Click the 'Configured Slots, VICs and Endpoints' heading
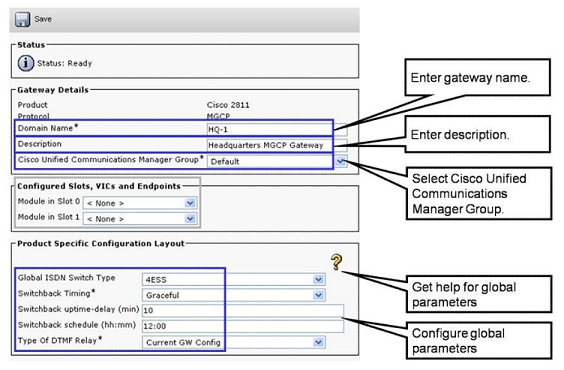The width and height of the screenshot is (564, 370). pos(99,186)
